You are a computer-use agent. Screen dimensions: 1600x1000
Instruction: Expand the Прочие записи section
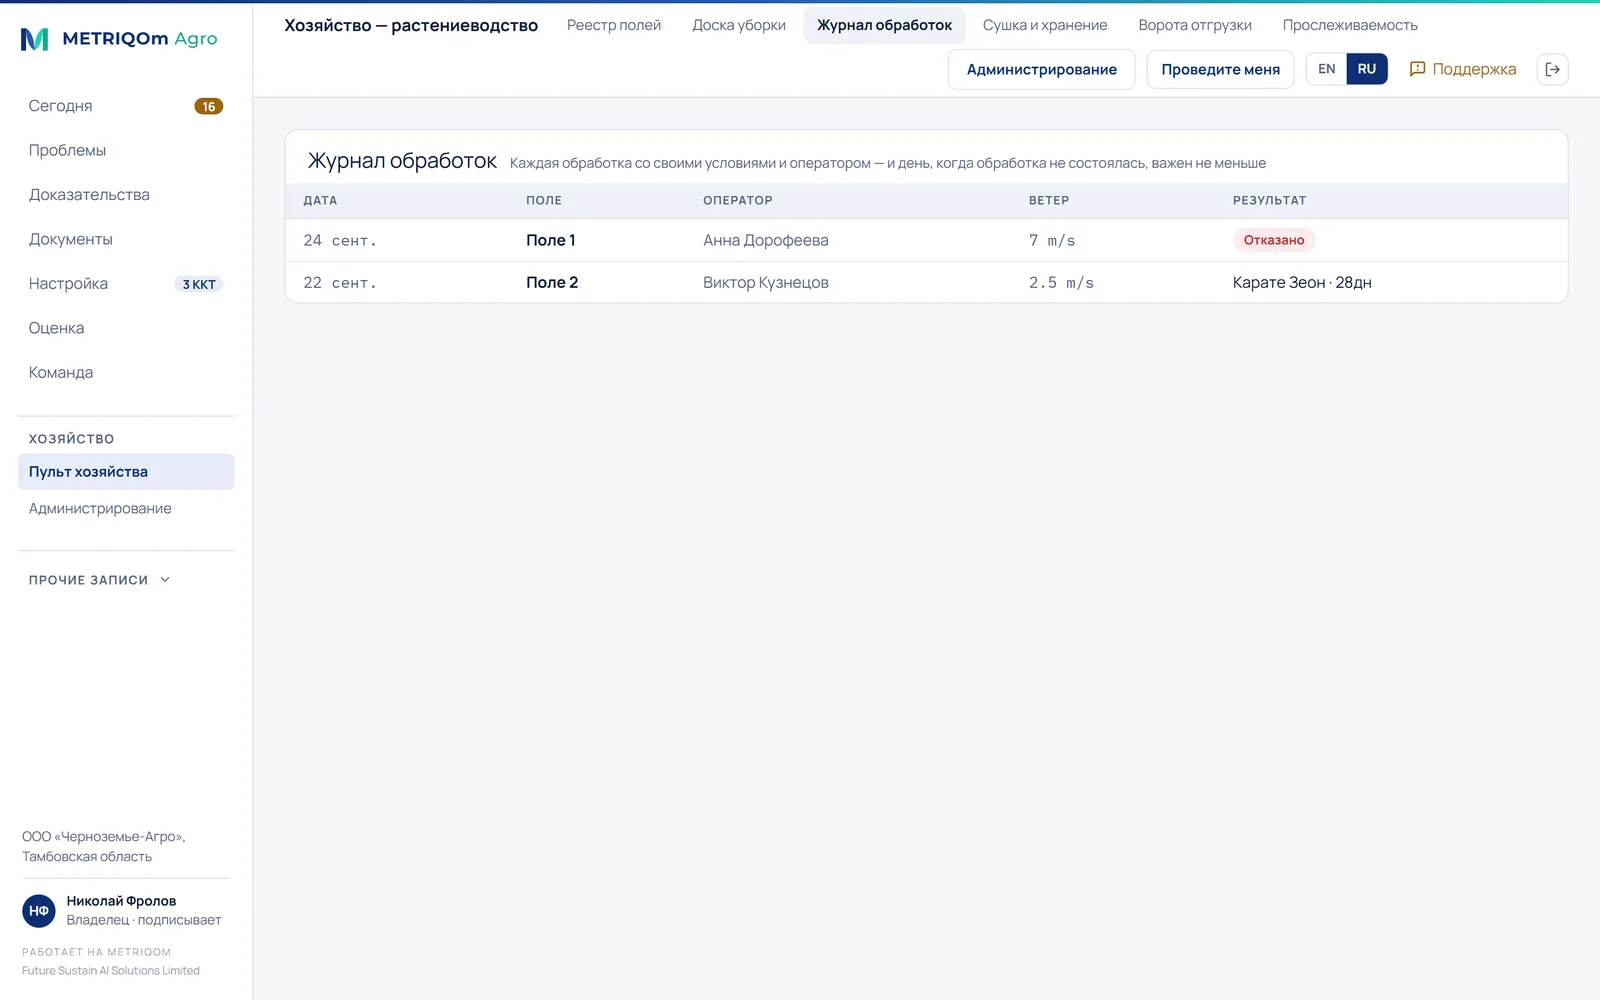[100, 580]
